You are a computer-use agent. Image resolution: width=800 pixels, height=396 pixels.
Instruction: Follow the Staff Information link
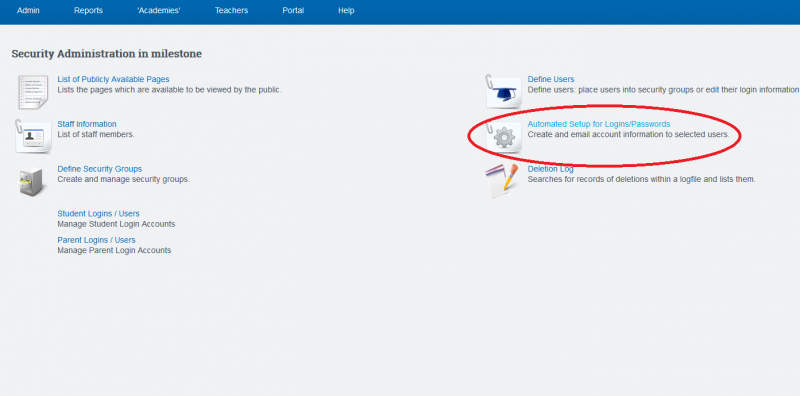pyautogui.click(x=87, y=124)
